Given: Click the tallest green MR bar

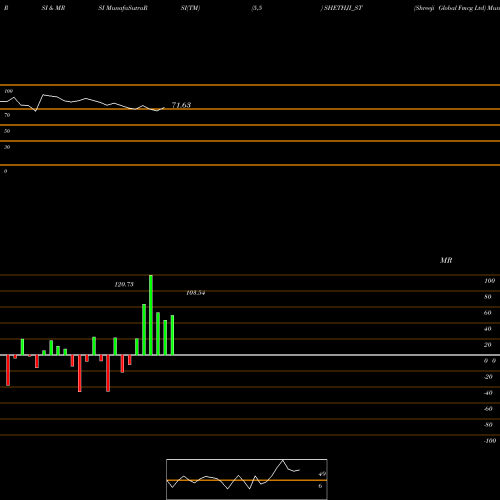Looking at the screenshot, I should [x=151, y=315].
